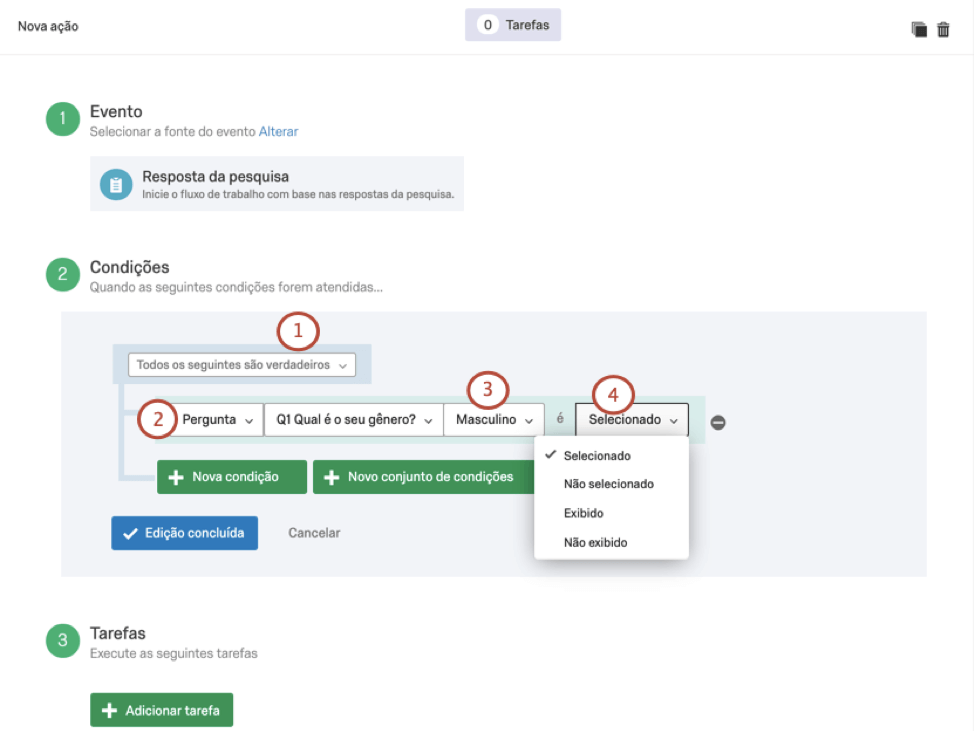Collapse the Selecionado operator dropdown
This screenshot has height=731, width=974.
tap(632, 420)
